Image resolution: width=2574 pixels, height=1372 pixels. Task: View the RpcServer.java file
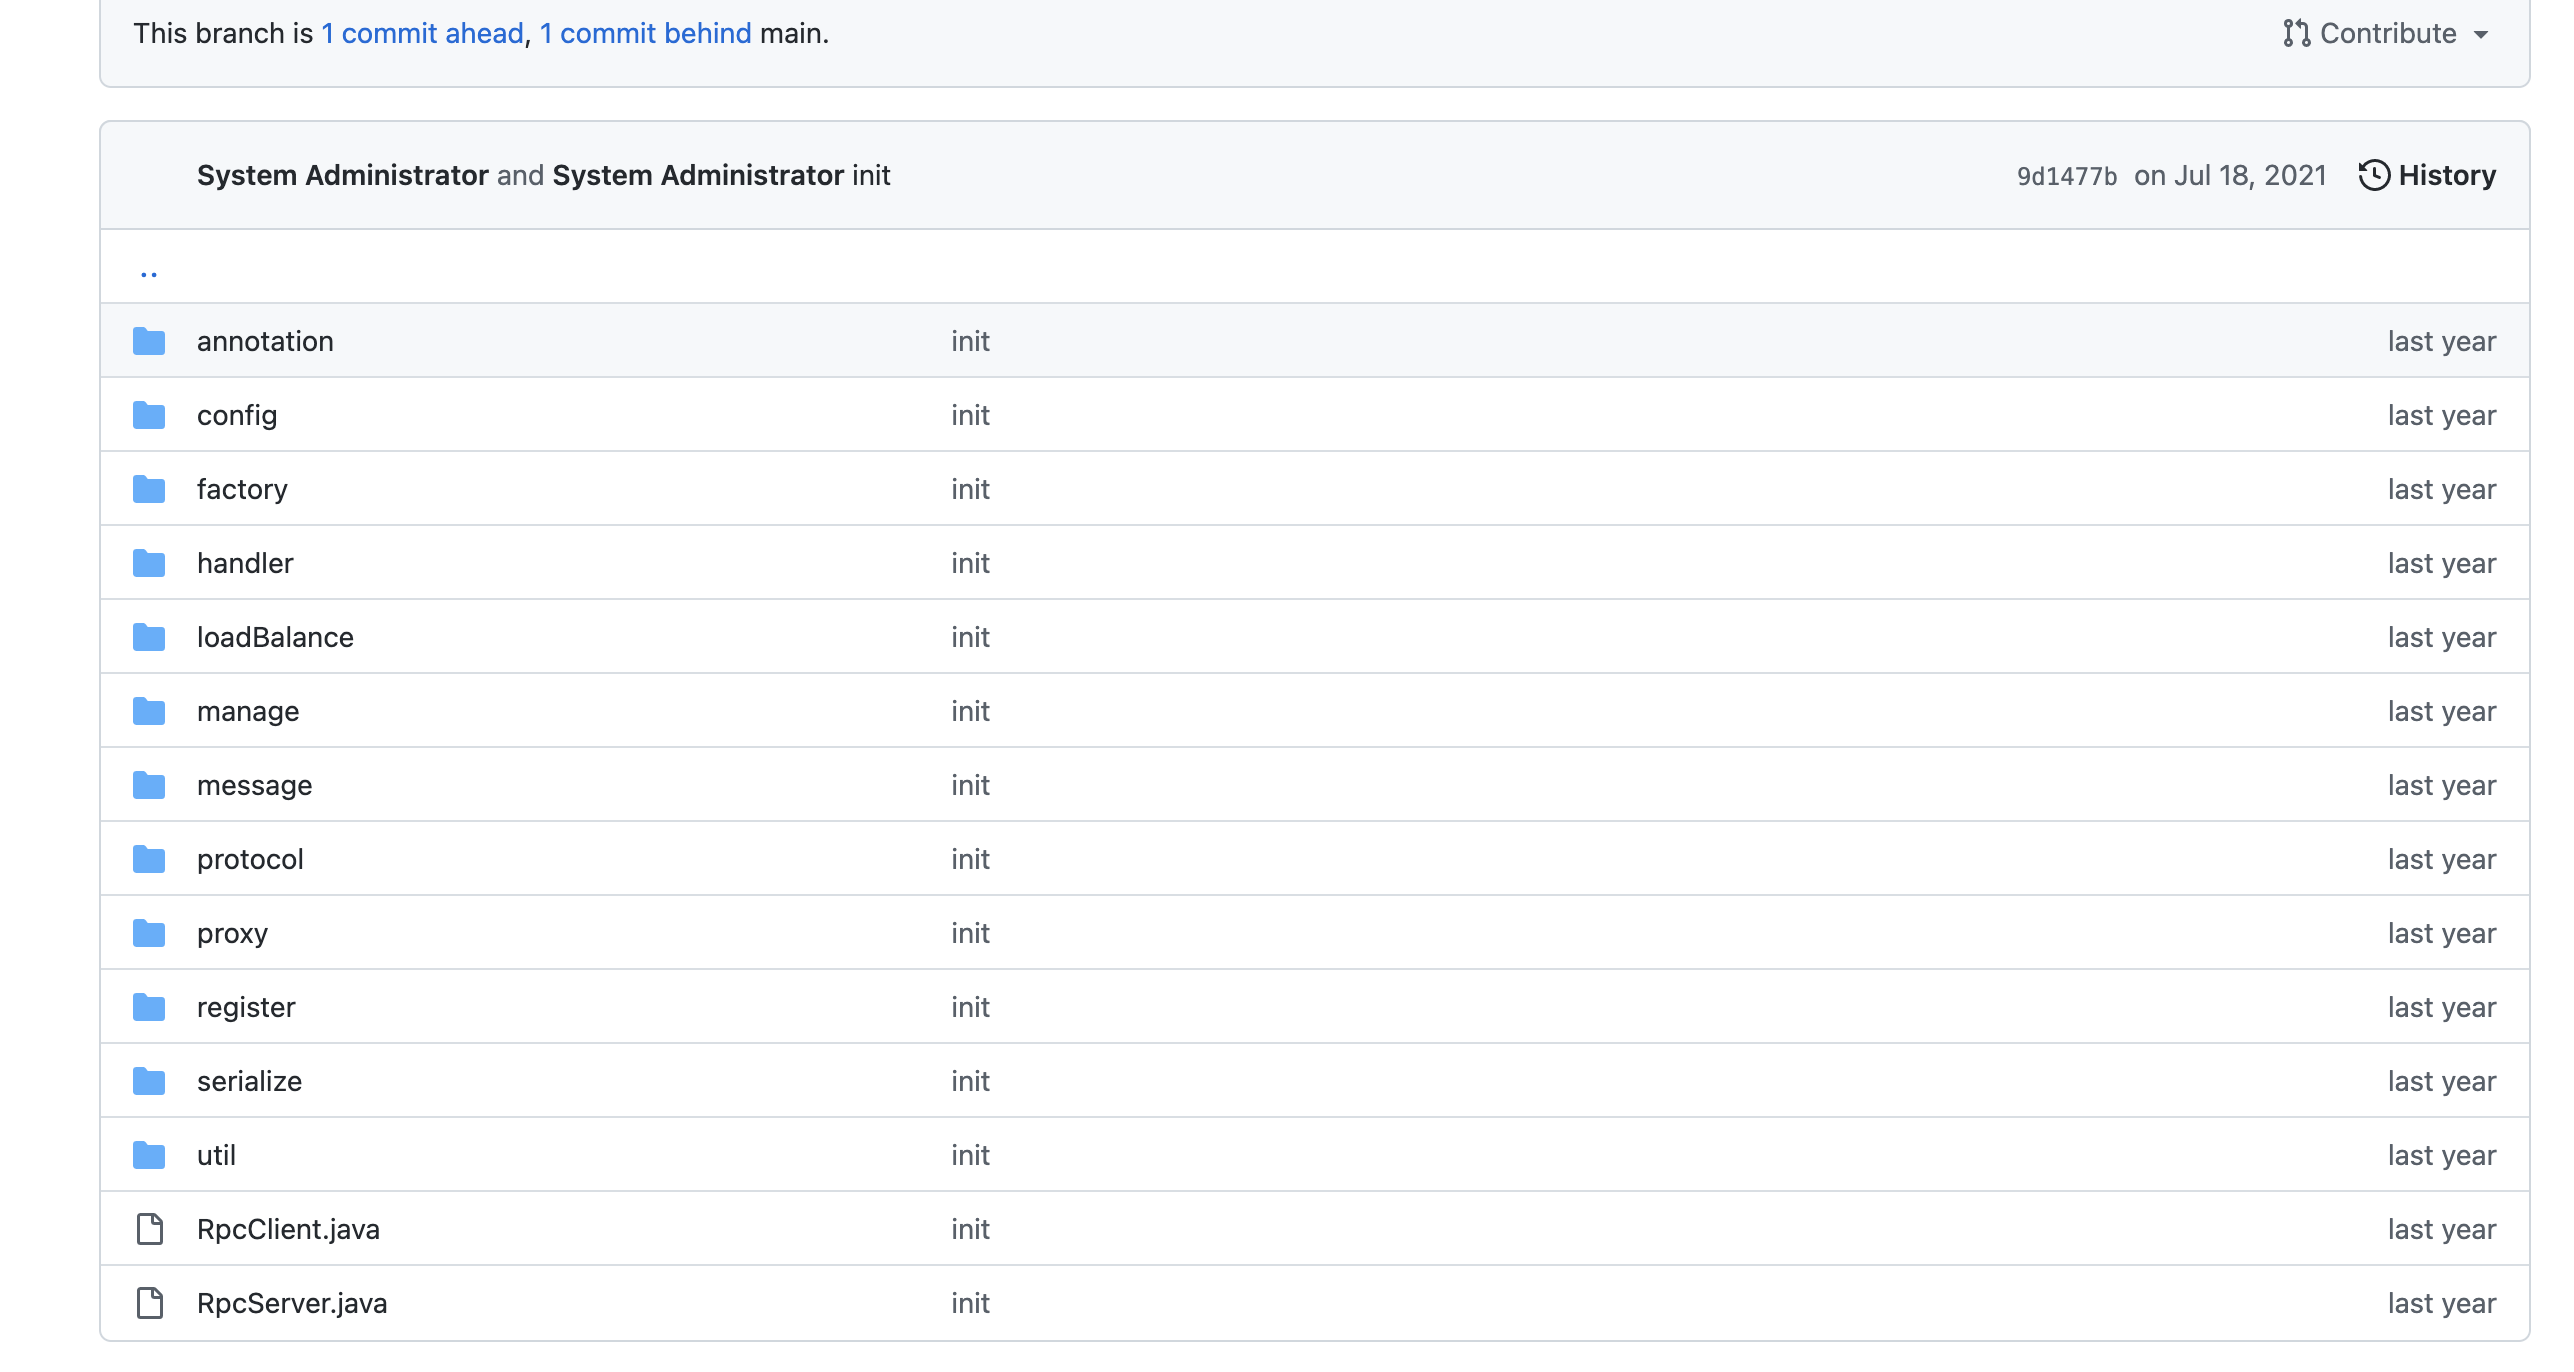[x=292, y=1303]
